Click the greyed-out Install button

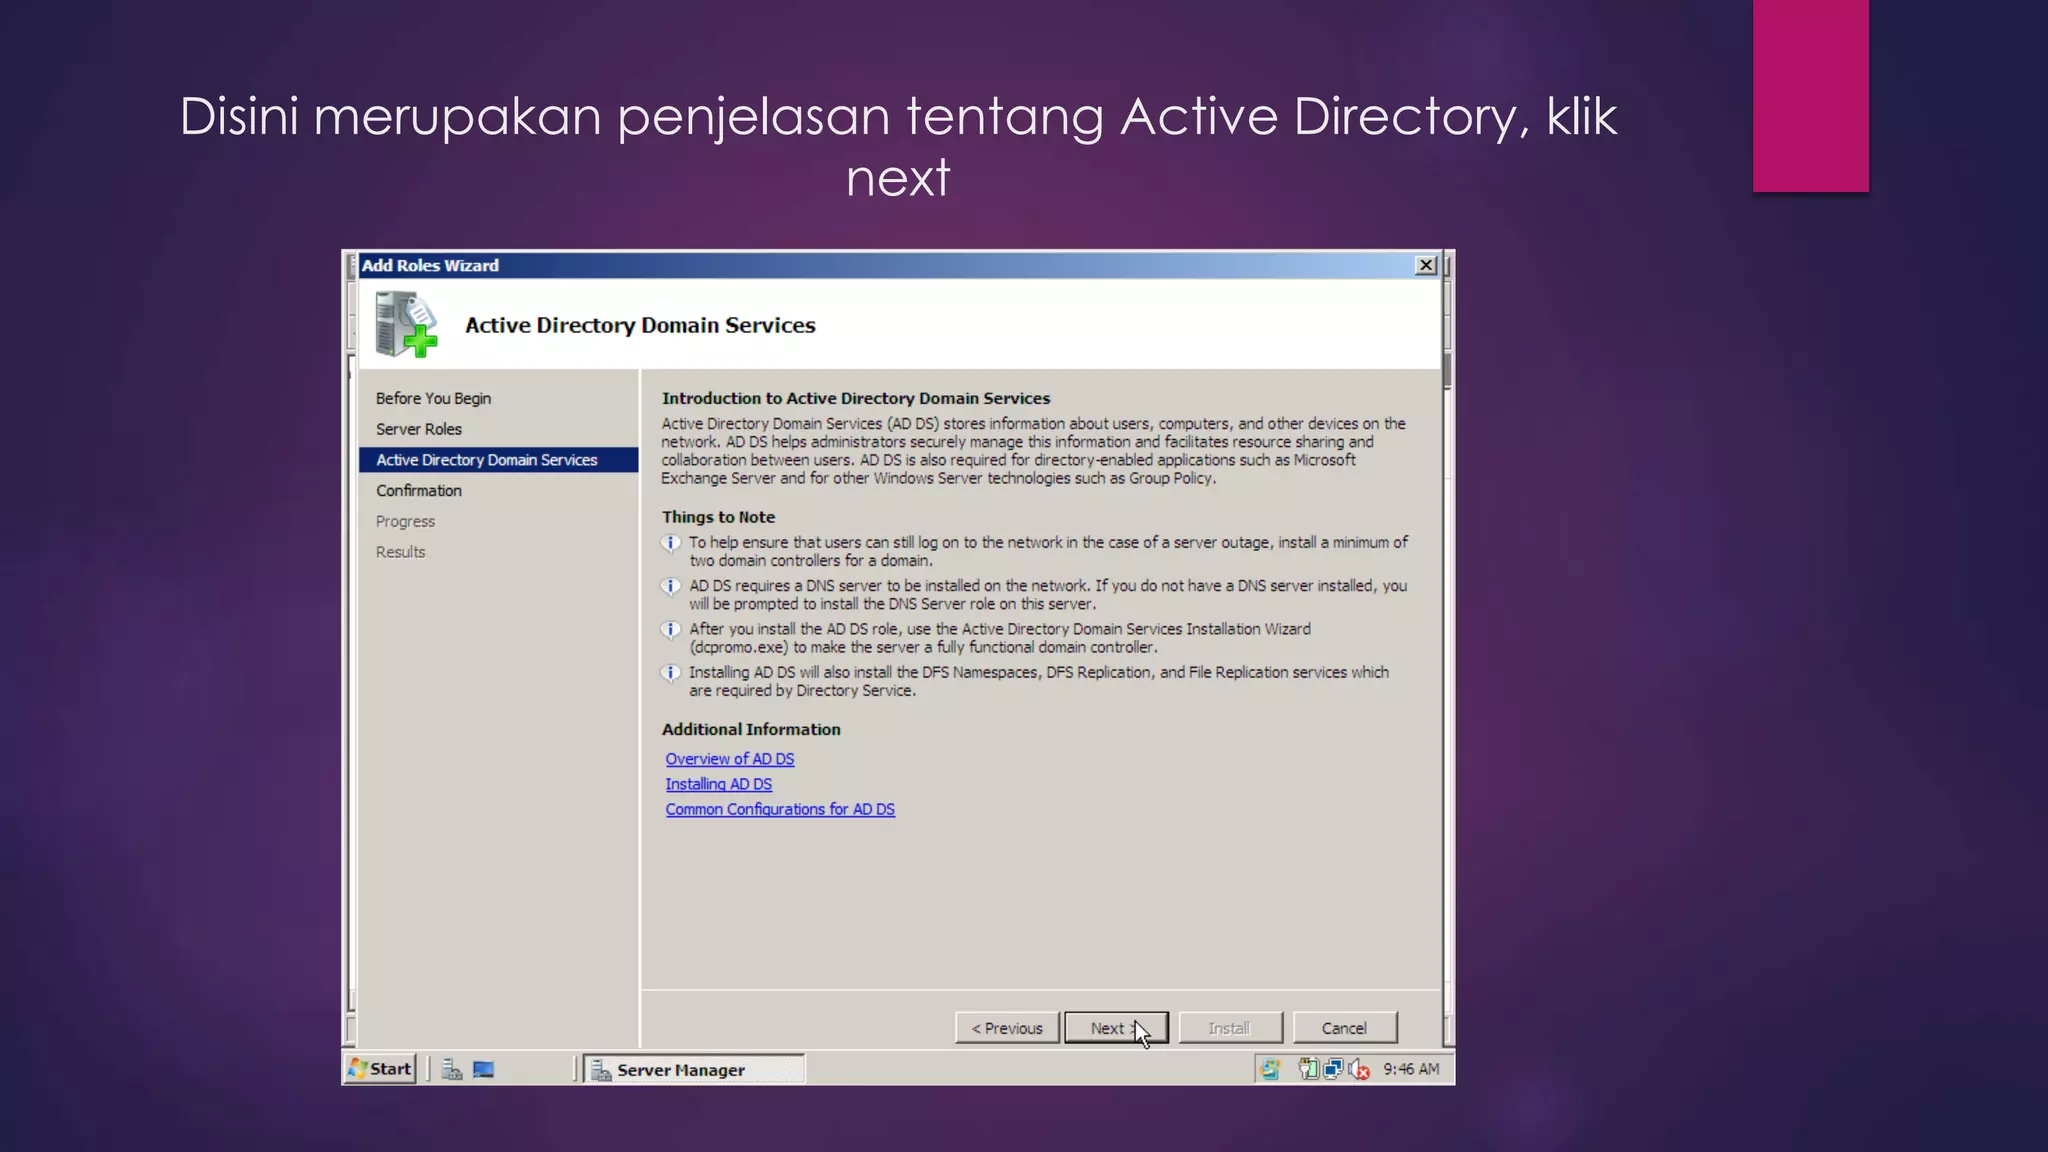[x=1230, y=1028]
